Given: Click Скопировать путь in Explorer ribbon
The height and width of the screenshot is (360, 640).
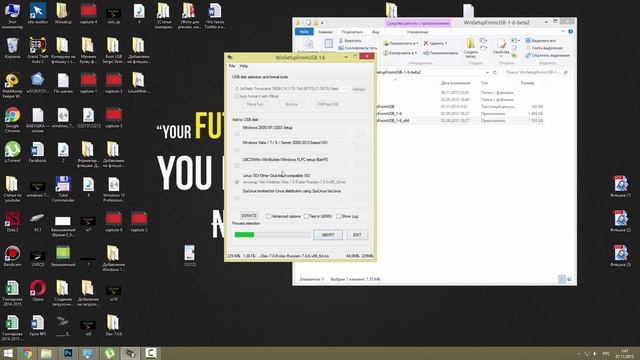Looking at the screenshot, I should point(358,48).
